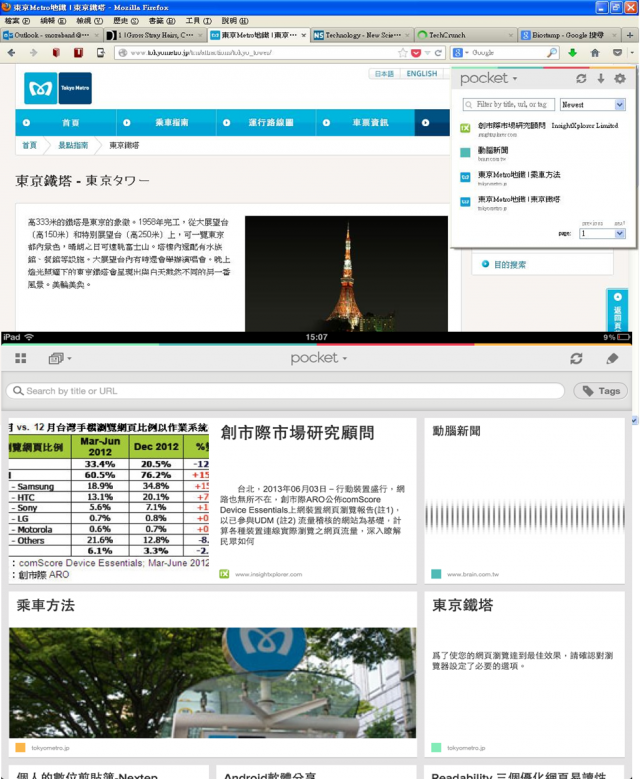This screenshot has width=640, height=780.
Task: Reload the page with the address bar refresh icon
Action: [438, 53]
